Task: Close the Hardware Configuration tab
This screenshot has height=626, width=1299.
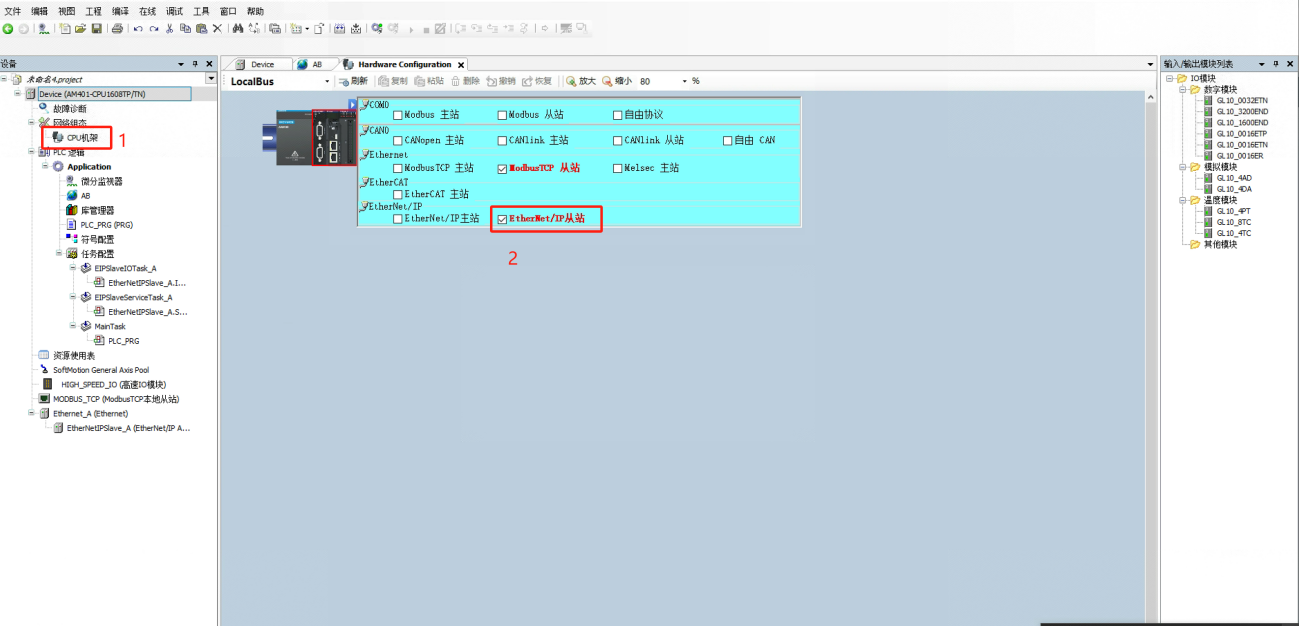Action: 461,65
